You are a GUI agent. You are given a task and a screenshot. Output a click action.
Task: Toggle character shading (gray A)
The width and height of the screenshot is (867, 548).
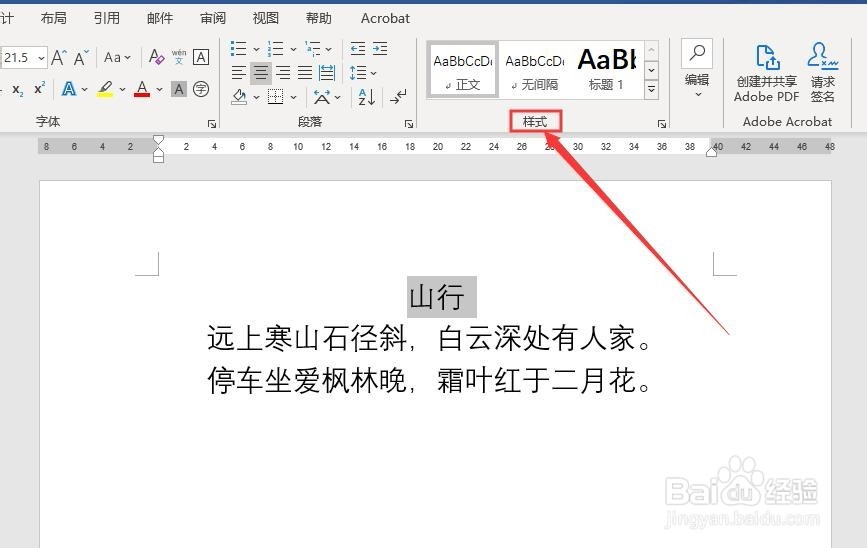tap(179, 89)
